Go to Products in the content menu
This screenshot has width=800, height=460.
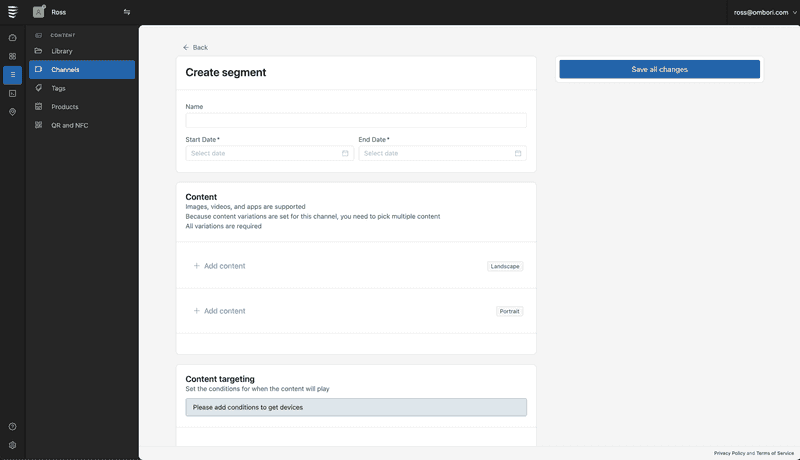pyautogui.click(x=65, y=107)
